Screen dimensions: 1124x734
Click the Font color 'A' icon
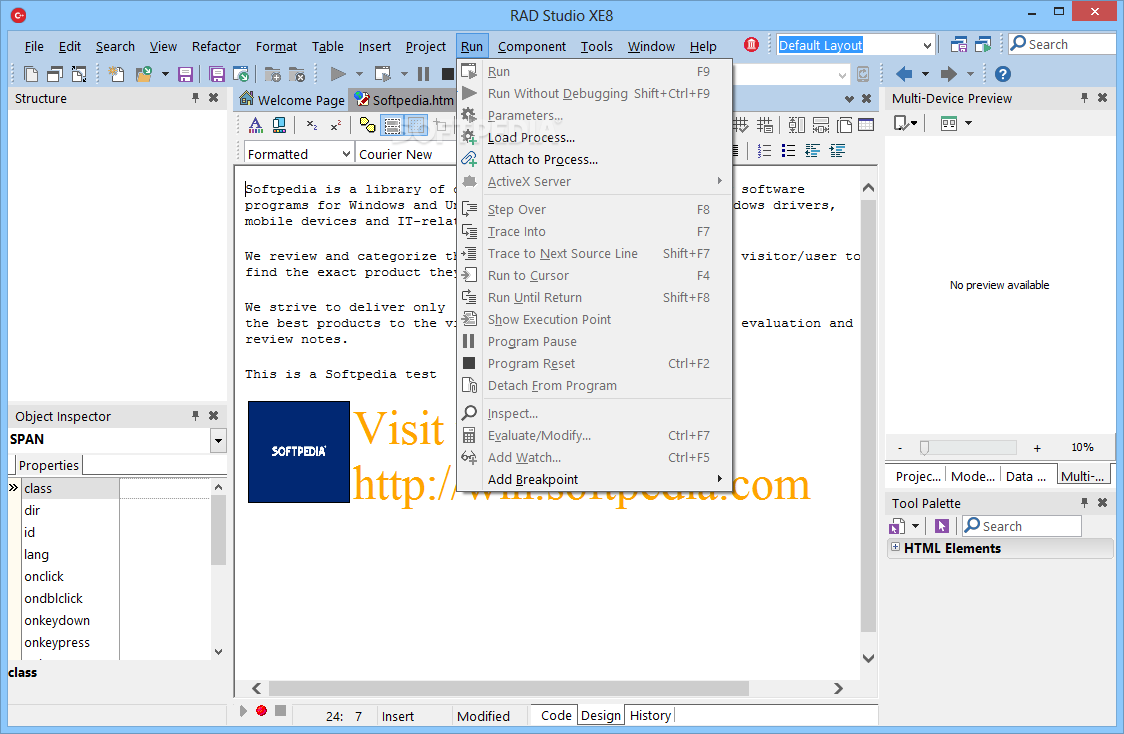coord(255,125)
